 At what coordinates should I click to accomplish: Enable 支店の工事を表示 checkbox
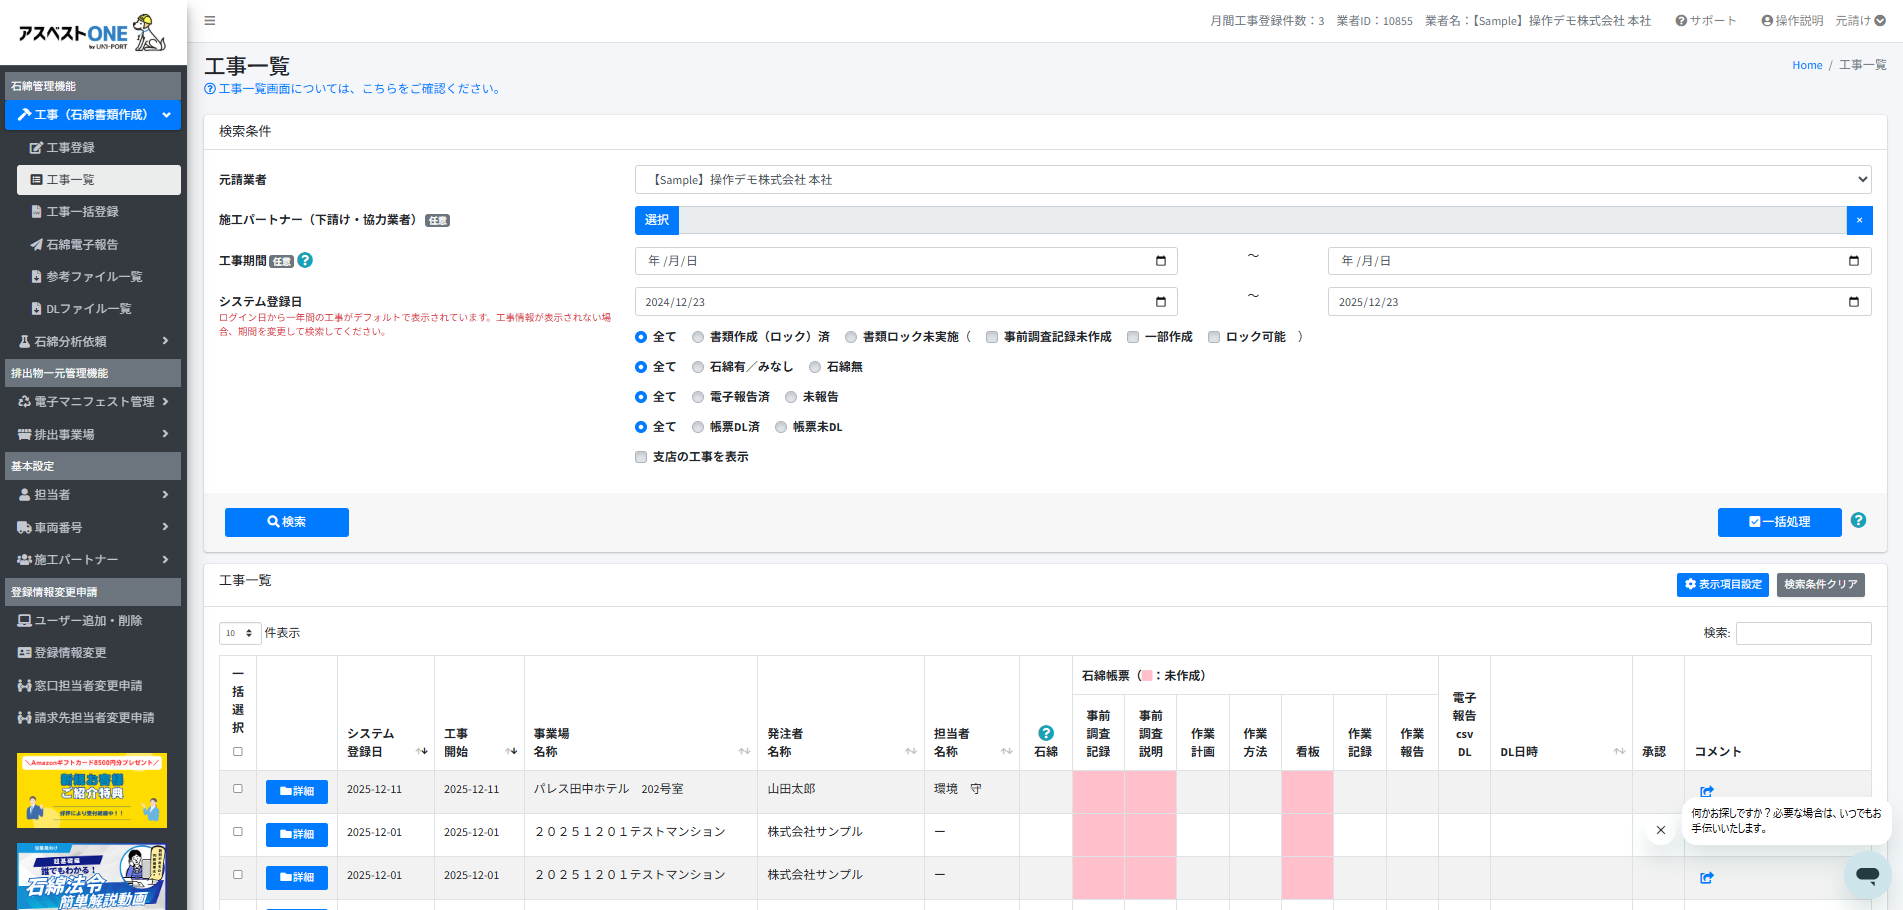point(641,457)
